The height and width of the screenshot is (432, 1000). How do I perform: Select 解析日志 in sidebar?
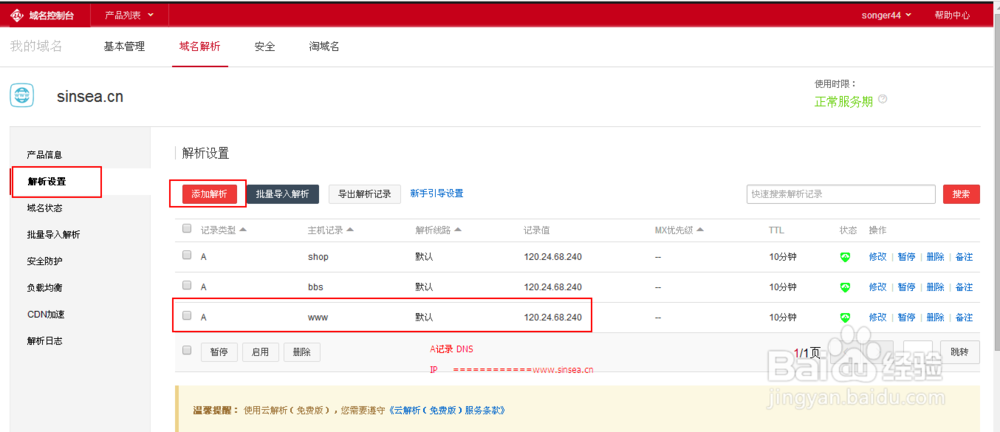tap(45, 341)
